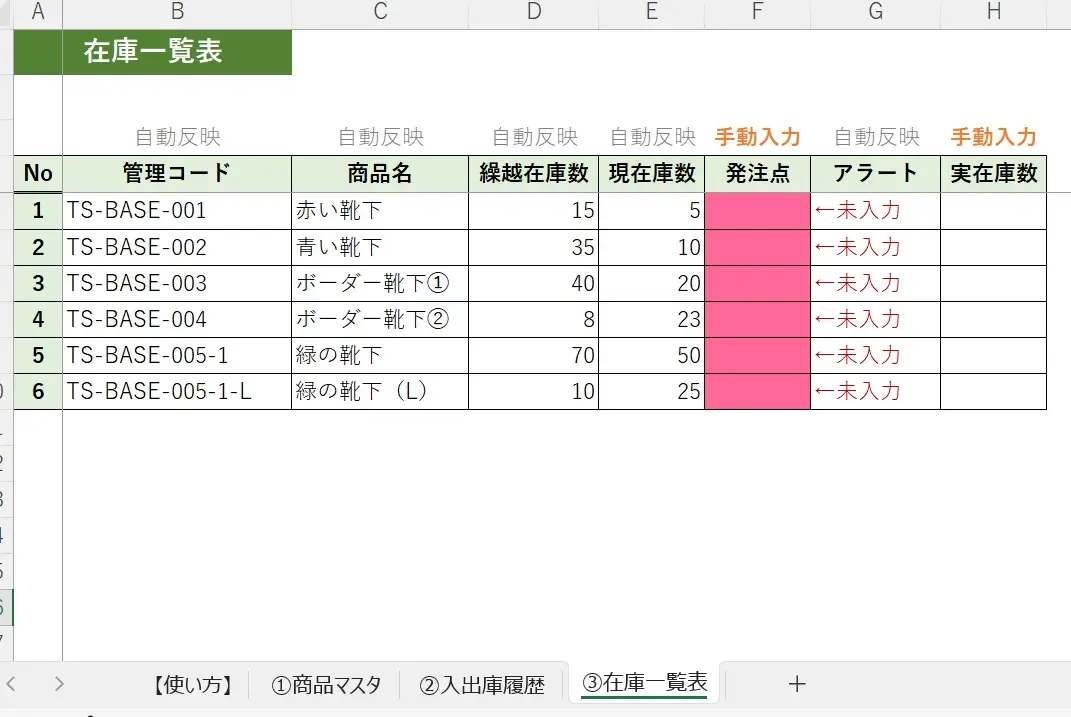Select the ボーダー靴下② product cell

tap(380, 320)
